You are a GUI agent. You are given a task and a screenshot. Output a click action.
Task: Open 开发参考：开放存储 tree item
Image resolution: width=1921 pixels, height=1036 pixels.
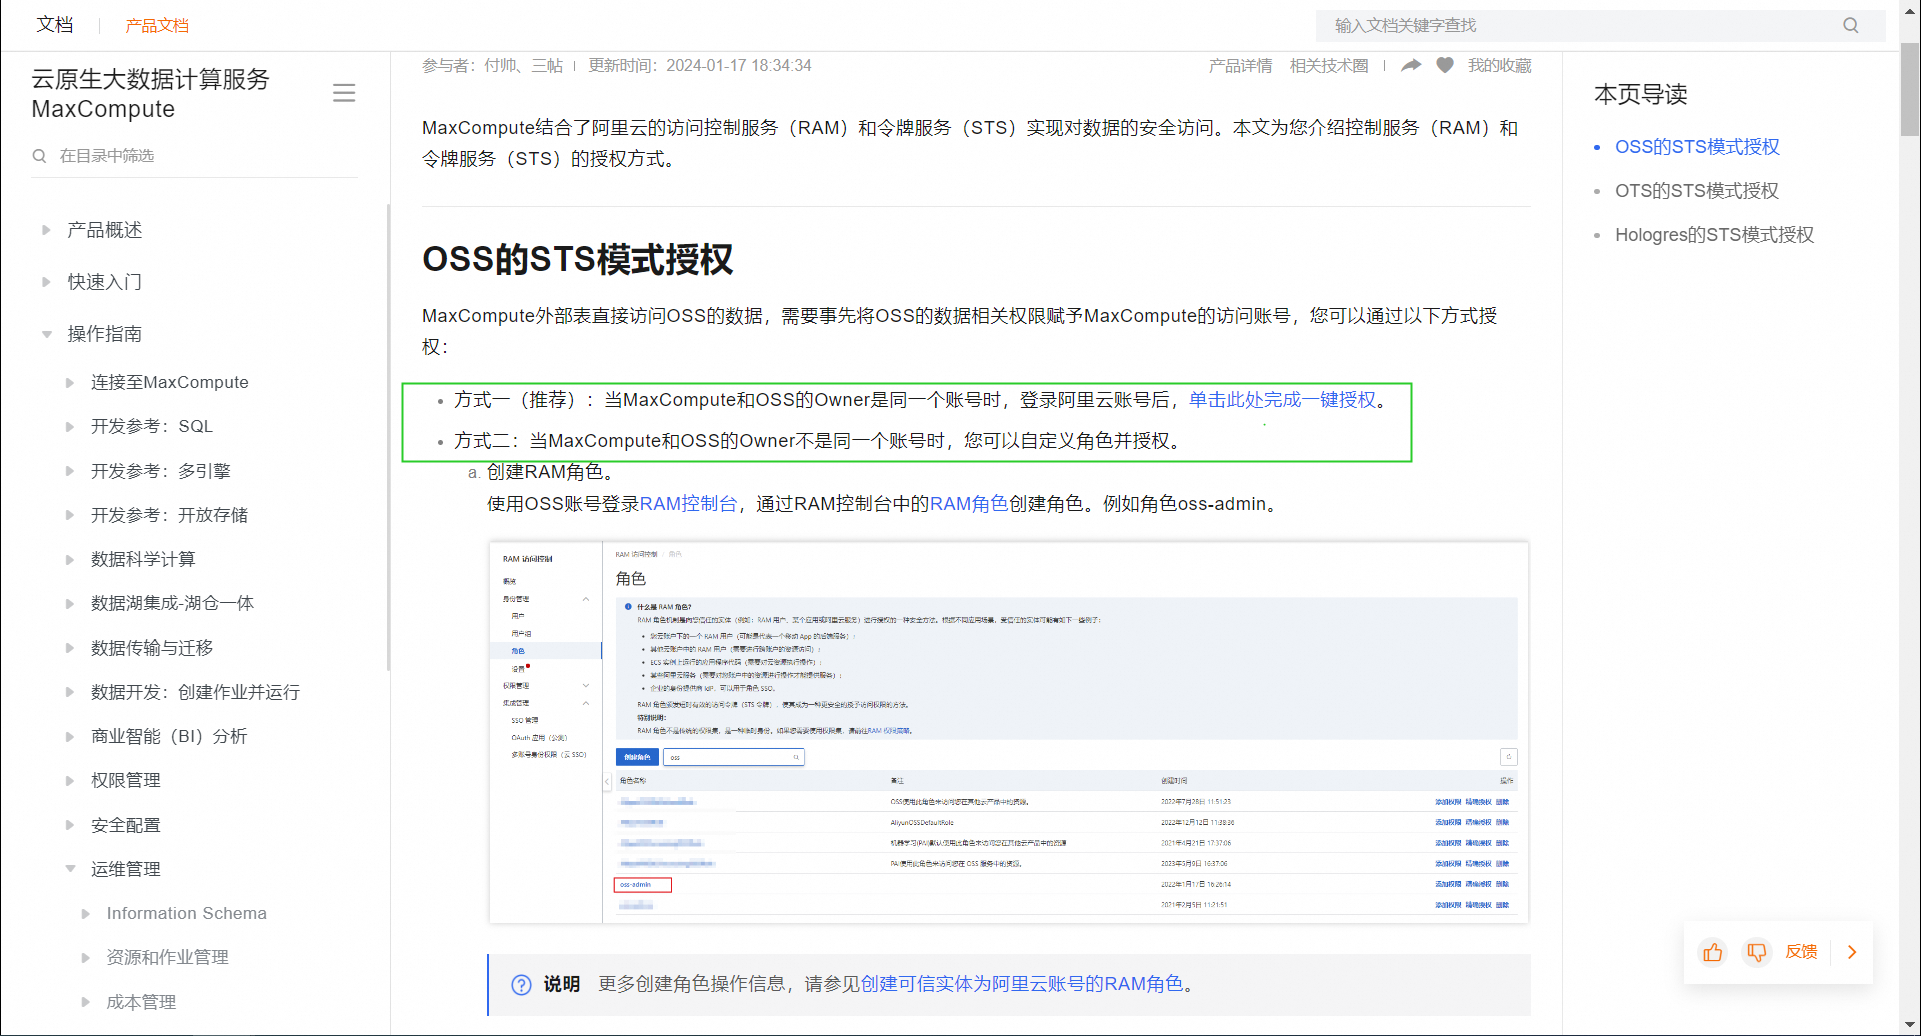point(169,515)
